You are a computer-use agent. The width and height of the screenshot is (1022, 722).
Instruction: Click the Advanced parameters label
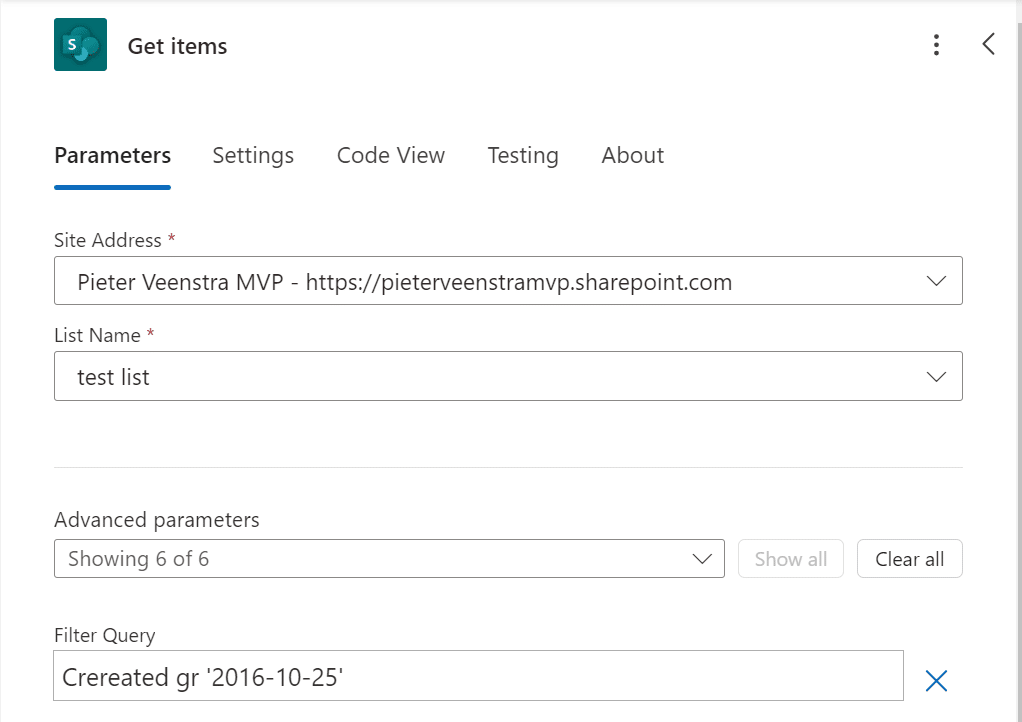pyautogui.click(x=156, y=520)
